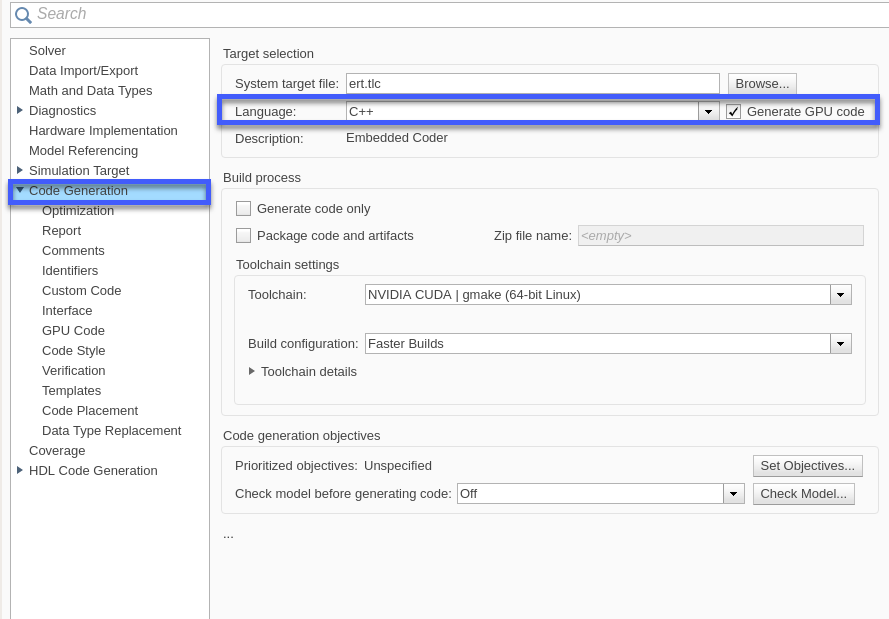Expand the Simulation Target node
Viewport: 889px width, 619px height.
coord(20,170)
